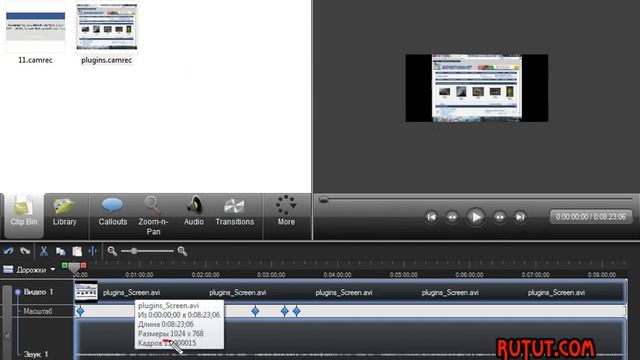Toggle the Видео 1 track lock dot

point(18,292)
